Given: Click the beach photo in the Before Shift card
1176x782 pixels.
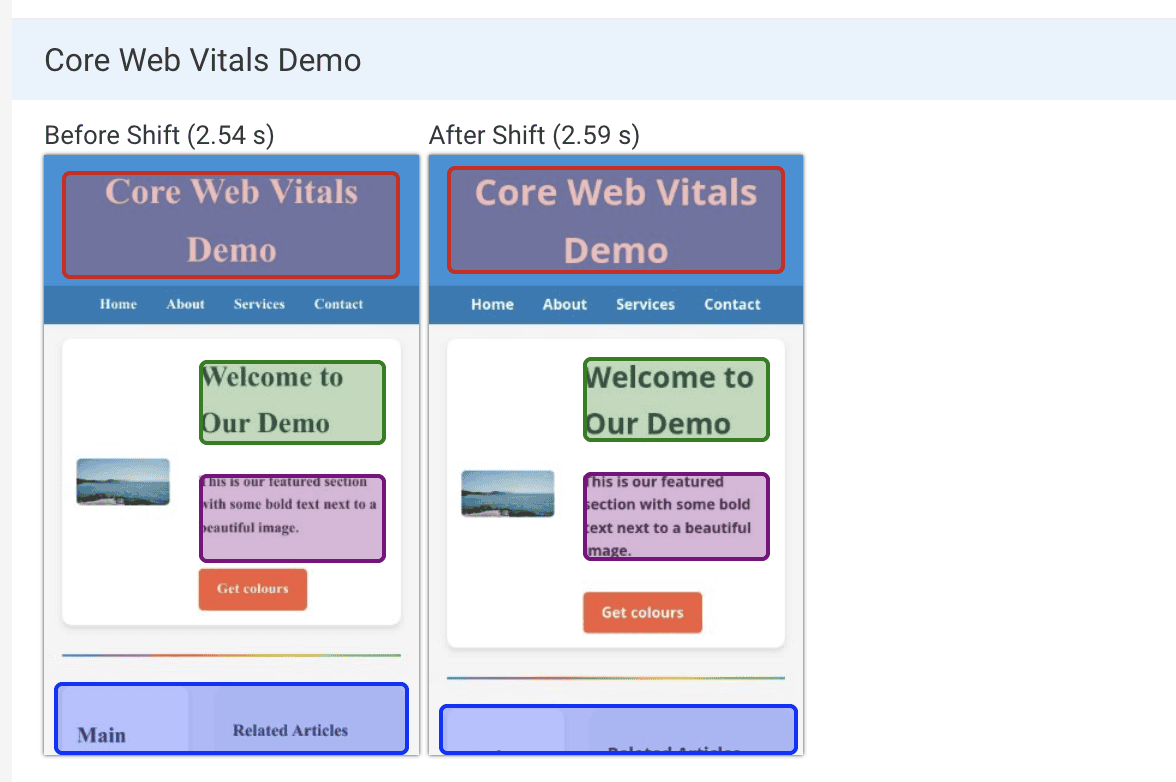Looking at the screenshot, I should (122, 481).
